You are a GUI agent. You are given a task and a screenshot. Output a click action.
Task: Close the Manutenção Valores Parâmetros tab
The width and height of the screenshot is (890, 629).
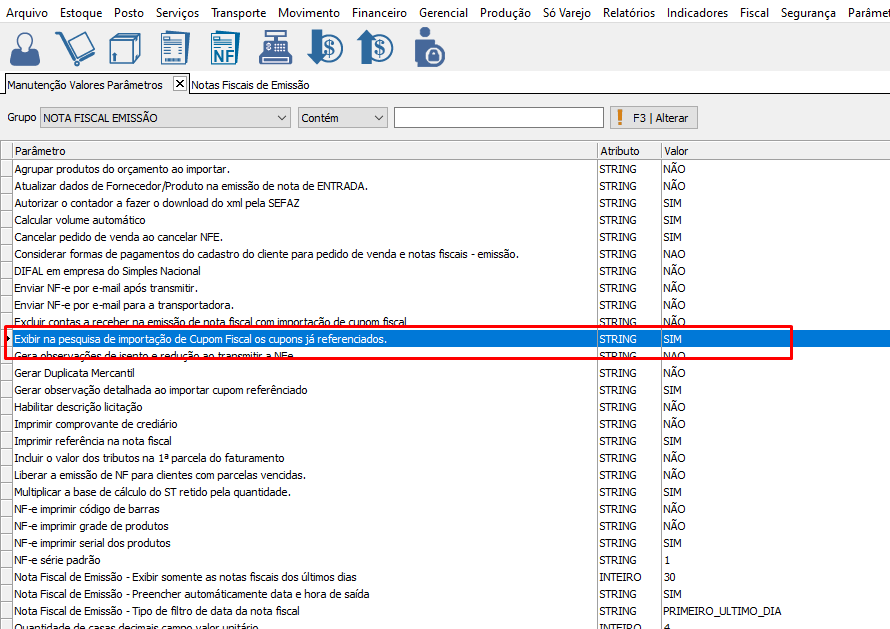coord(180,84)
